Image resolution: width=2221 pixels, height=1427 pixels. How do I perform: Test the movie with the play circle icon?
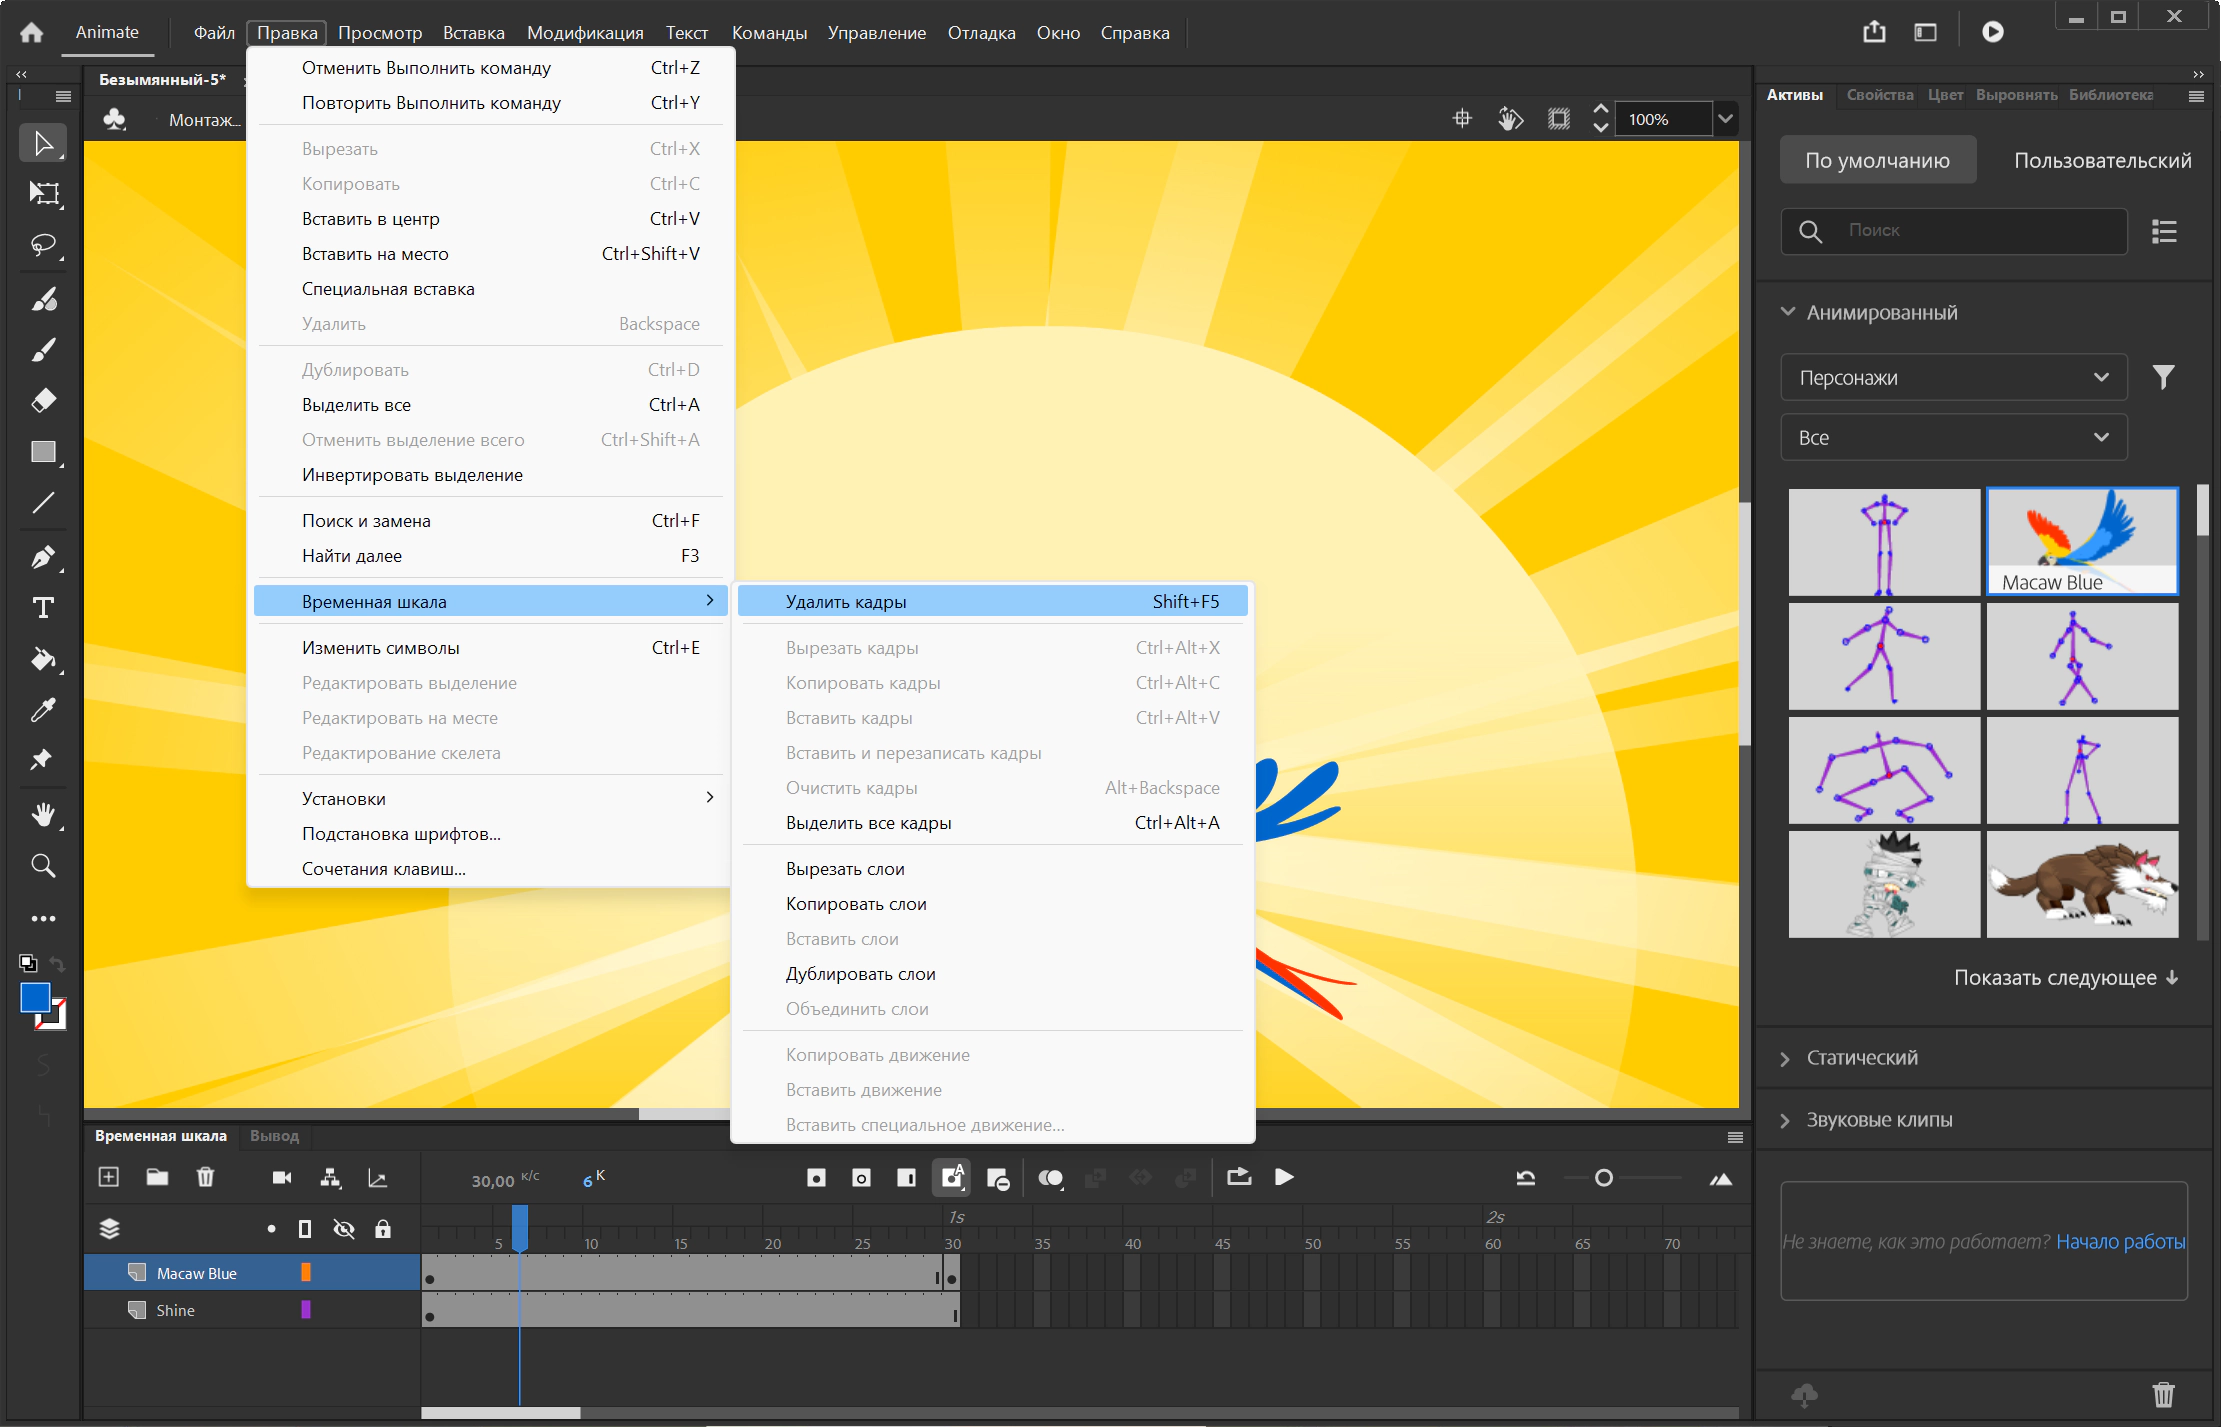point(1992,32)
